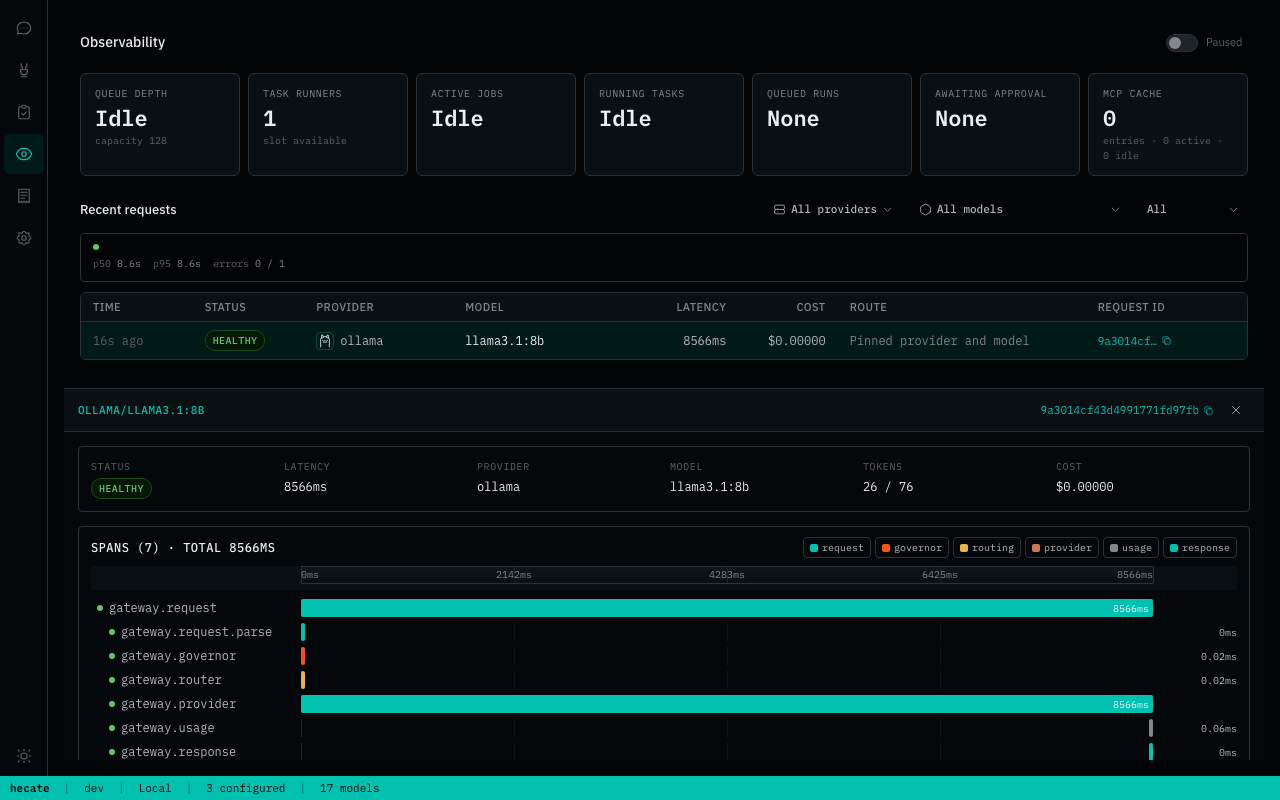Click 3 configured in status bar

[x=246, y=788]
